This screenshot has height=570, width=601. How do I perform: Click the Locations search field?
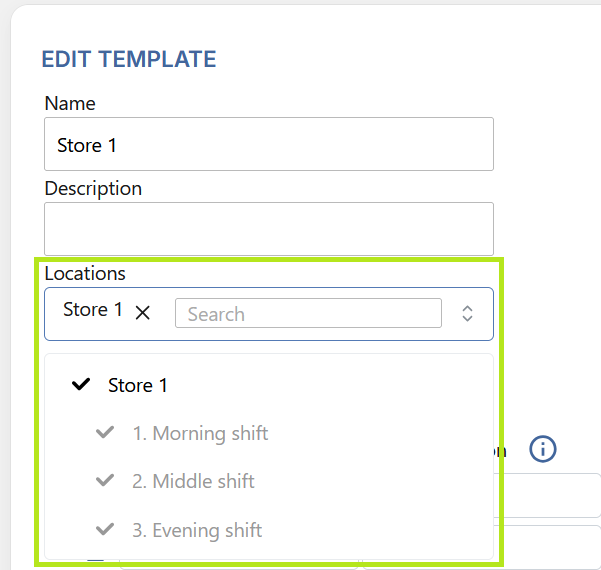coord(308,314)
